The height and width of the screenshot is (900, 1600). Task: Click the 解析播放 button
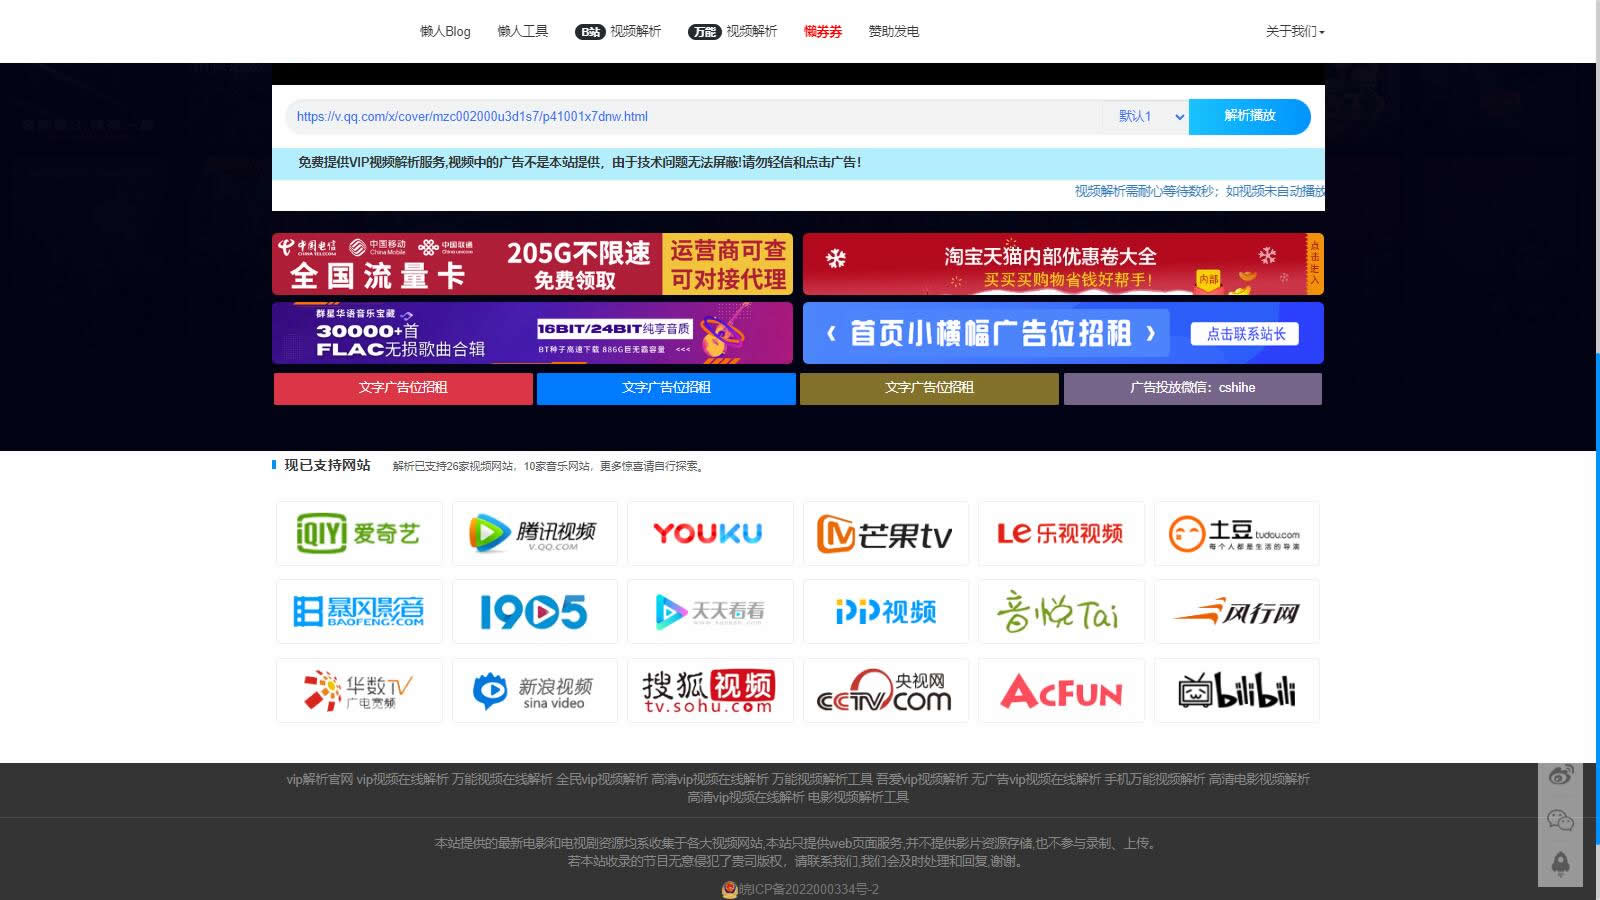point(1249,116)
